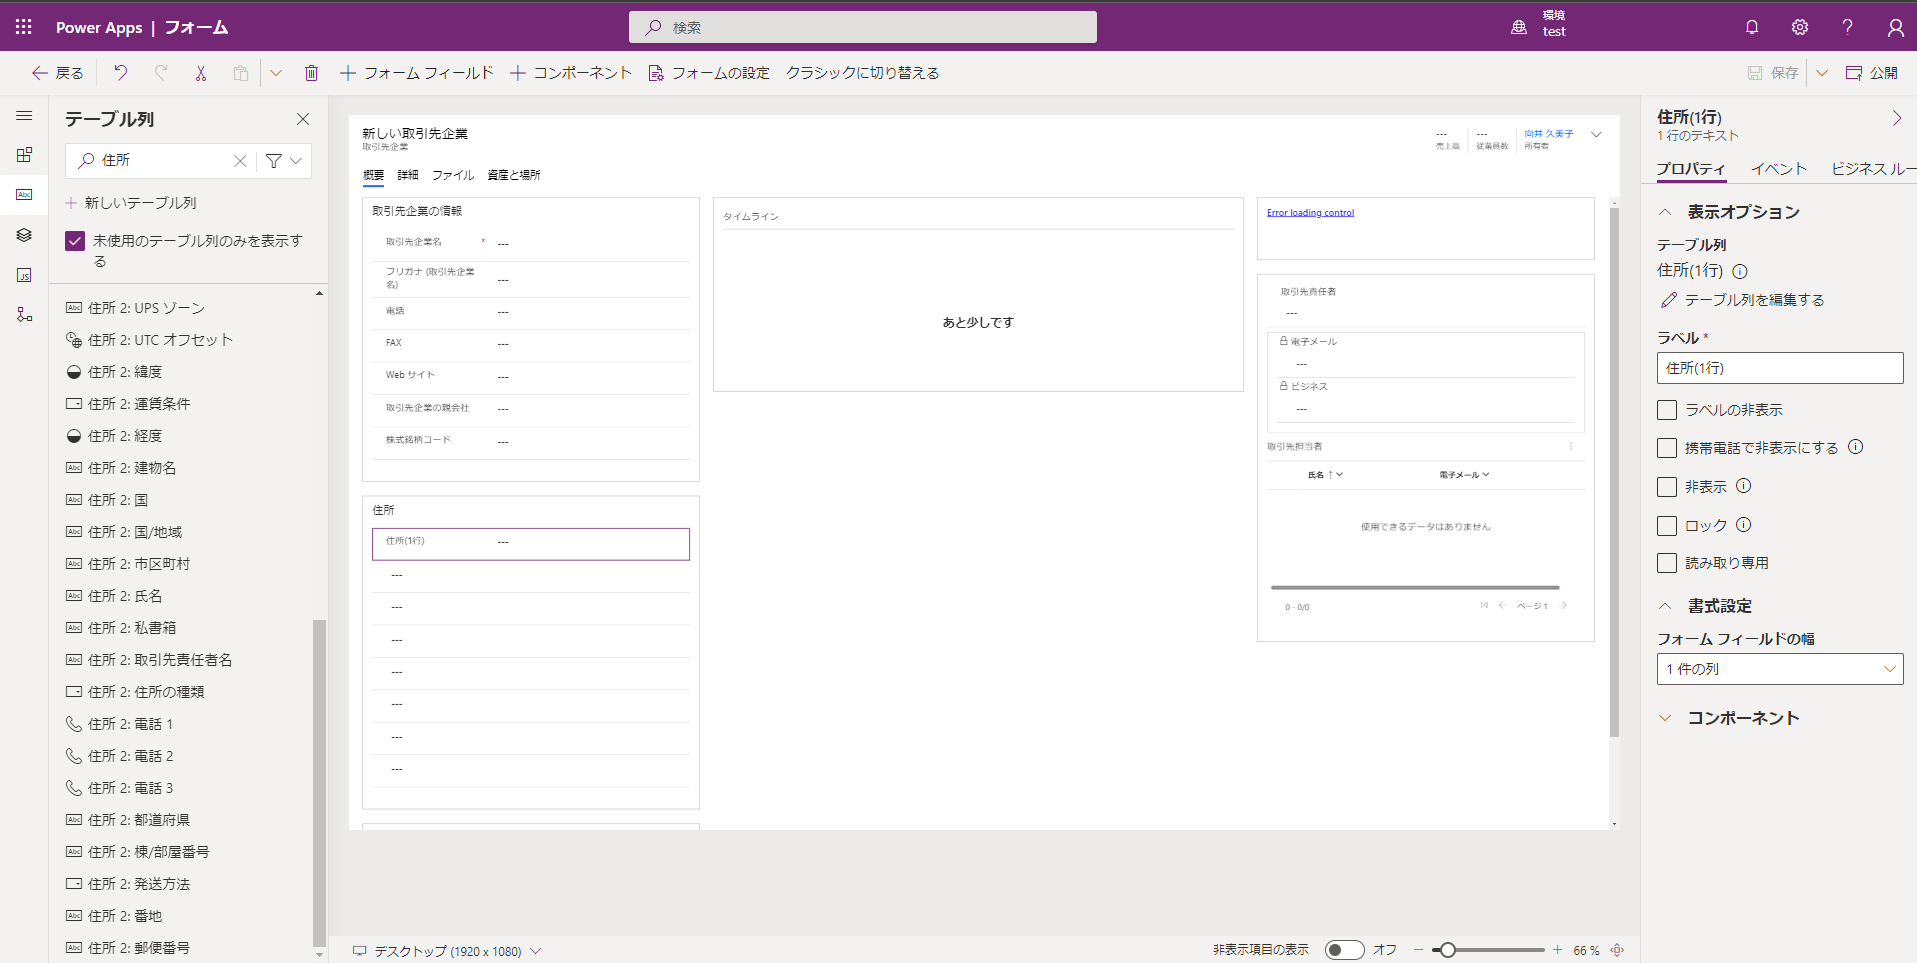Image resolution: width=1917 pixels, height=963 pixels.
Task: Open the notifications bell icon
Action: (1750, 27)
